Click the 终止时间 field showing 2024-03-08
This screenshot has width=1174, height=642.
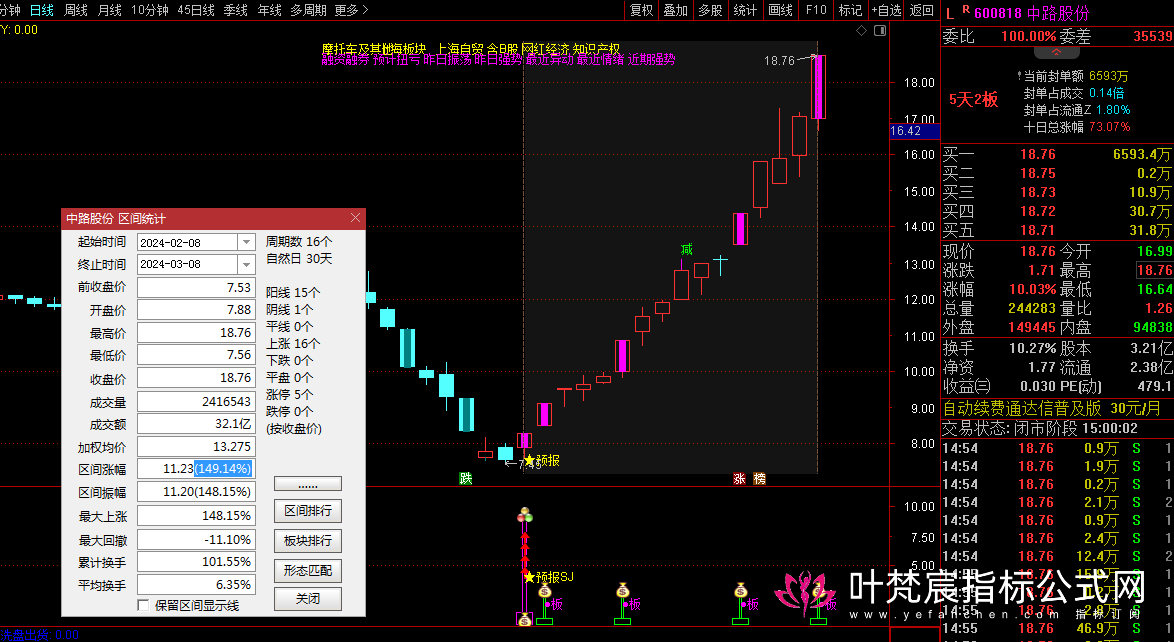pos(196,264)
